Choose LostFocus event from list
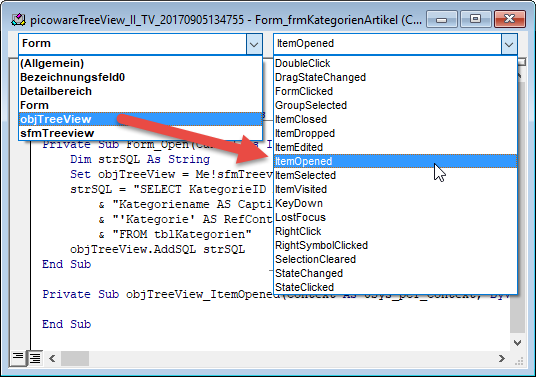 pos(396,217)
